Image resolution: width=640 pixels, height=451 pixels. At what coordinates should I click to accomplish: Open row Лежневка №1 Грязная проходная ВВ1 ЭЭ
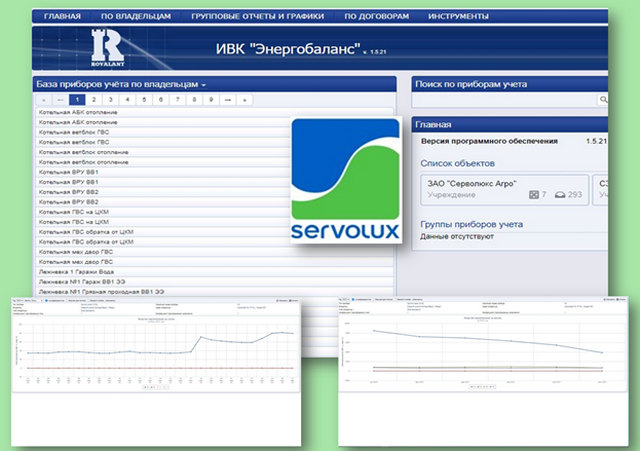coord(214,292)
